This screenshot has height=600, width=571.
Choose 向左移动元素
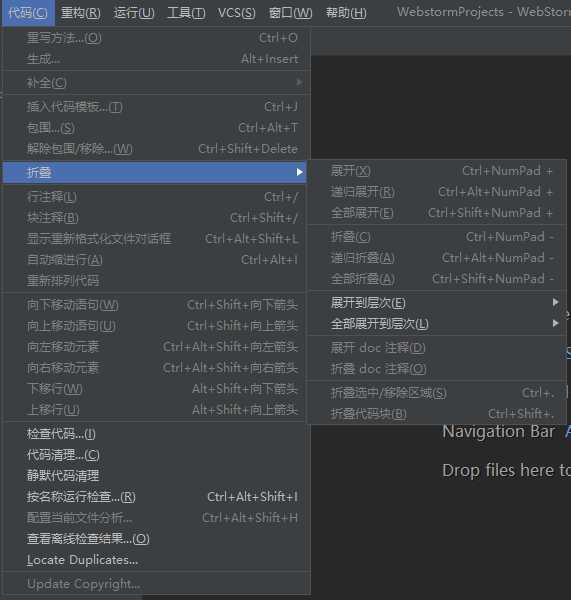tap(155, 347)
